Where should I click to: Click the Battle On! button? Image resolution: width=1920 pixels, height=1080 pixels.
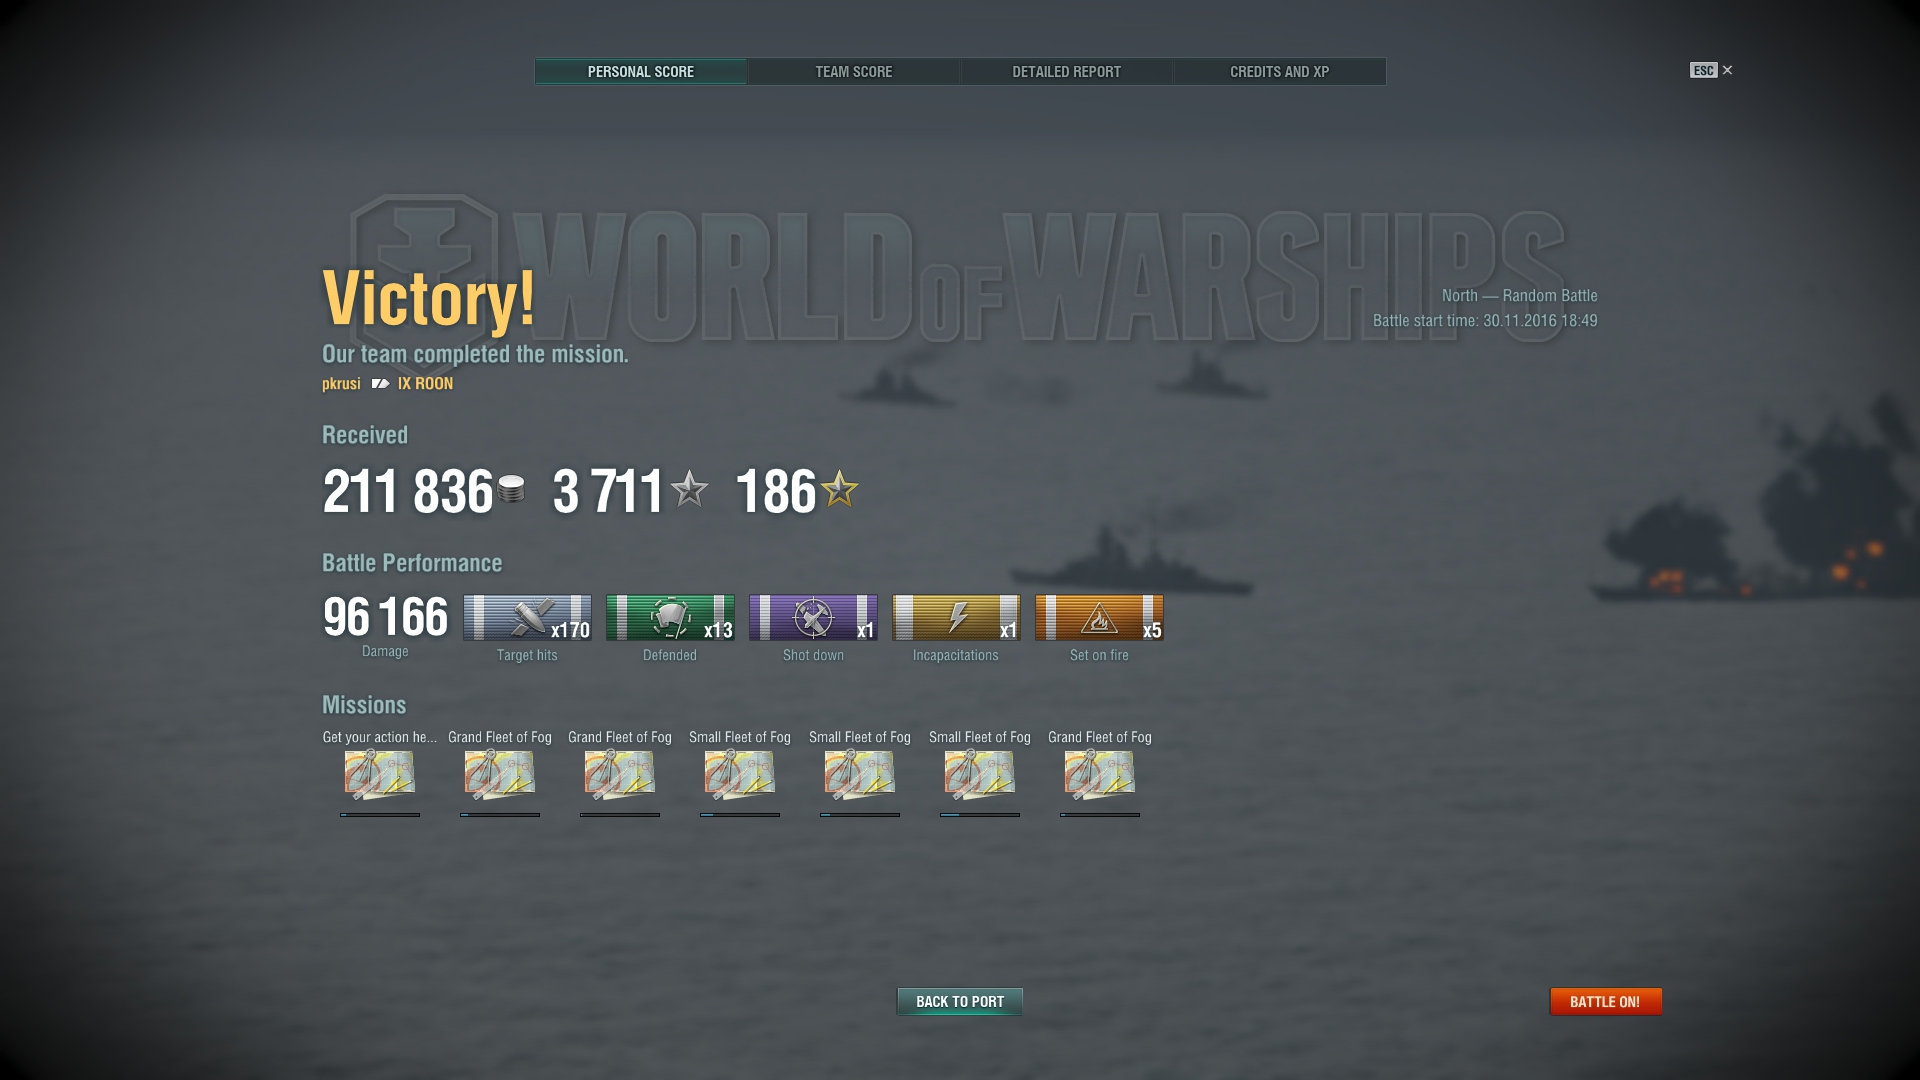click(x=1605, y=1001)
